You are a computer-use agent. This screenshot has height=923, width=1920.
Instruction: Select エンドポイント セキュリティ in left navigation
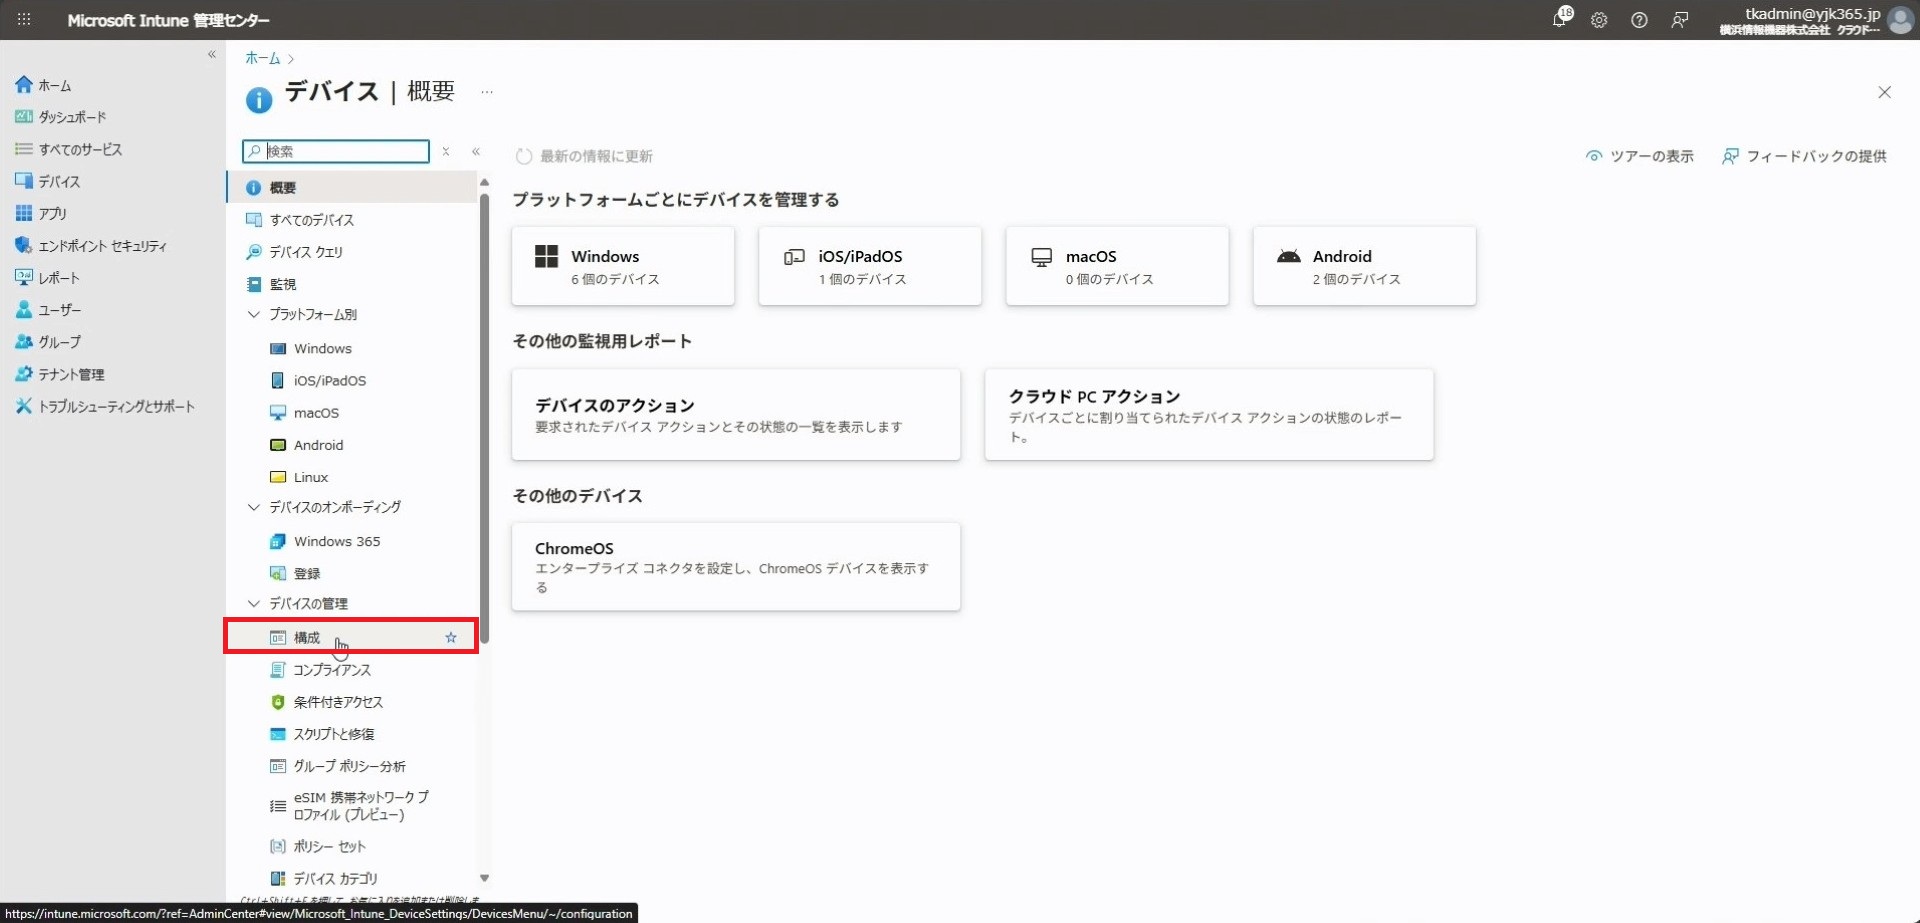tap(102, 246)
